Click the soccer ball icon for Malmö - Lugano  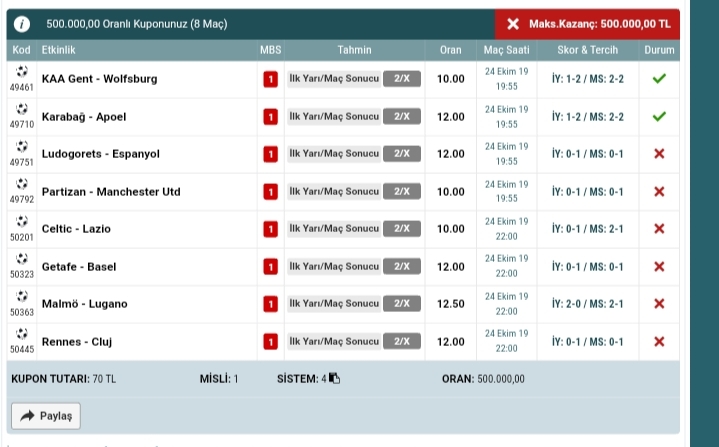(x=22, y=297)
